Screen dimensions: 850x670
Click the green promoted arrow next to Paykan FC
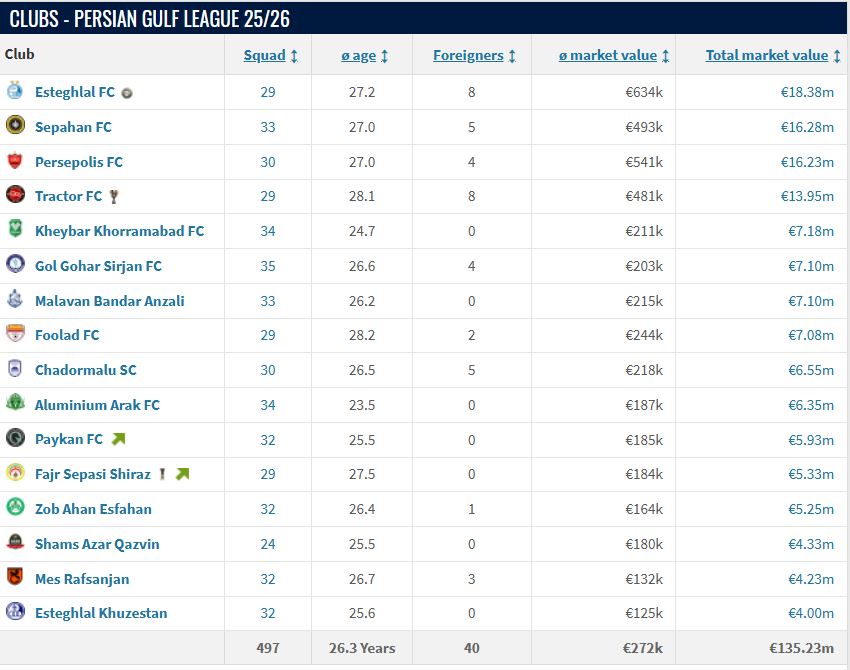(x=119, y=439)
